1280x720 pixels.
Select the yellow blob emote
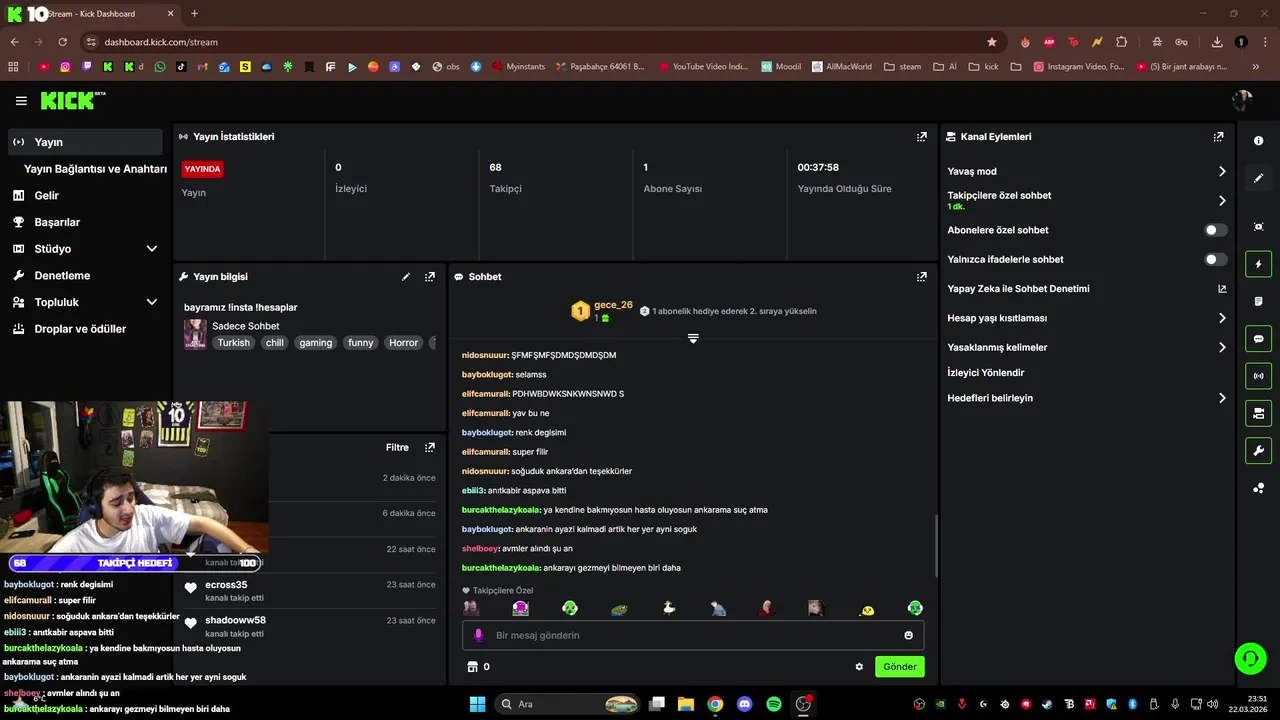(866, 609)
